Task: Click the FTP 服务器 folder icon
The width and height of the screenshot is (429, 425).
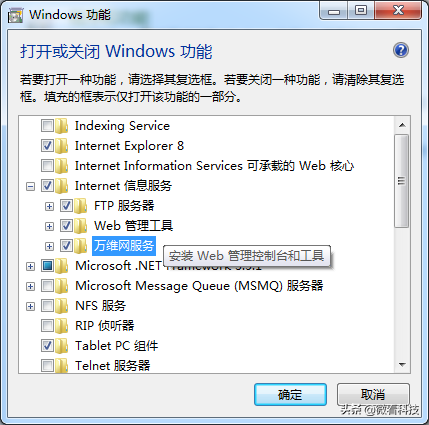Action: tap(81, 206)
